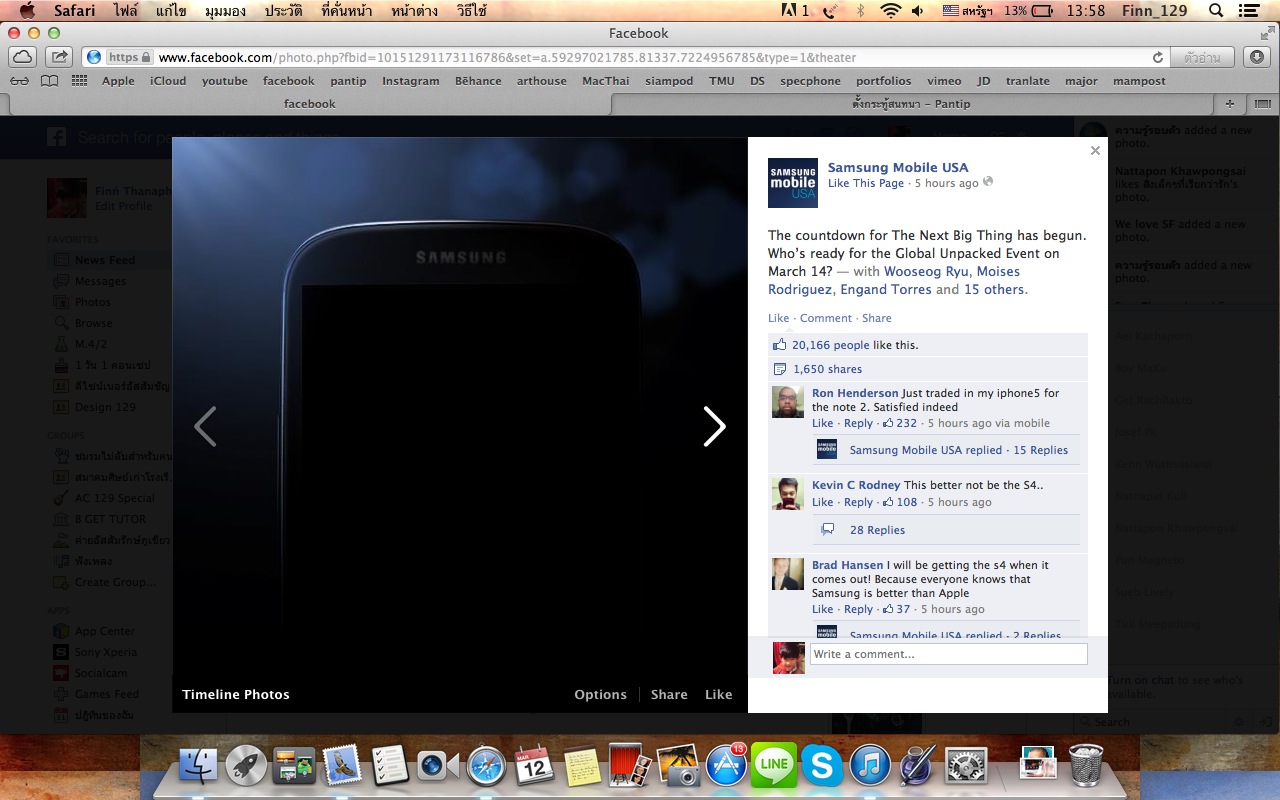Screen dimensions: 1280x800
Task: Show bookmarks using the open book icon
Action: [x=49, y=81]
